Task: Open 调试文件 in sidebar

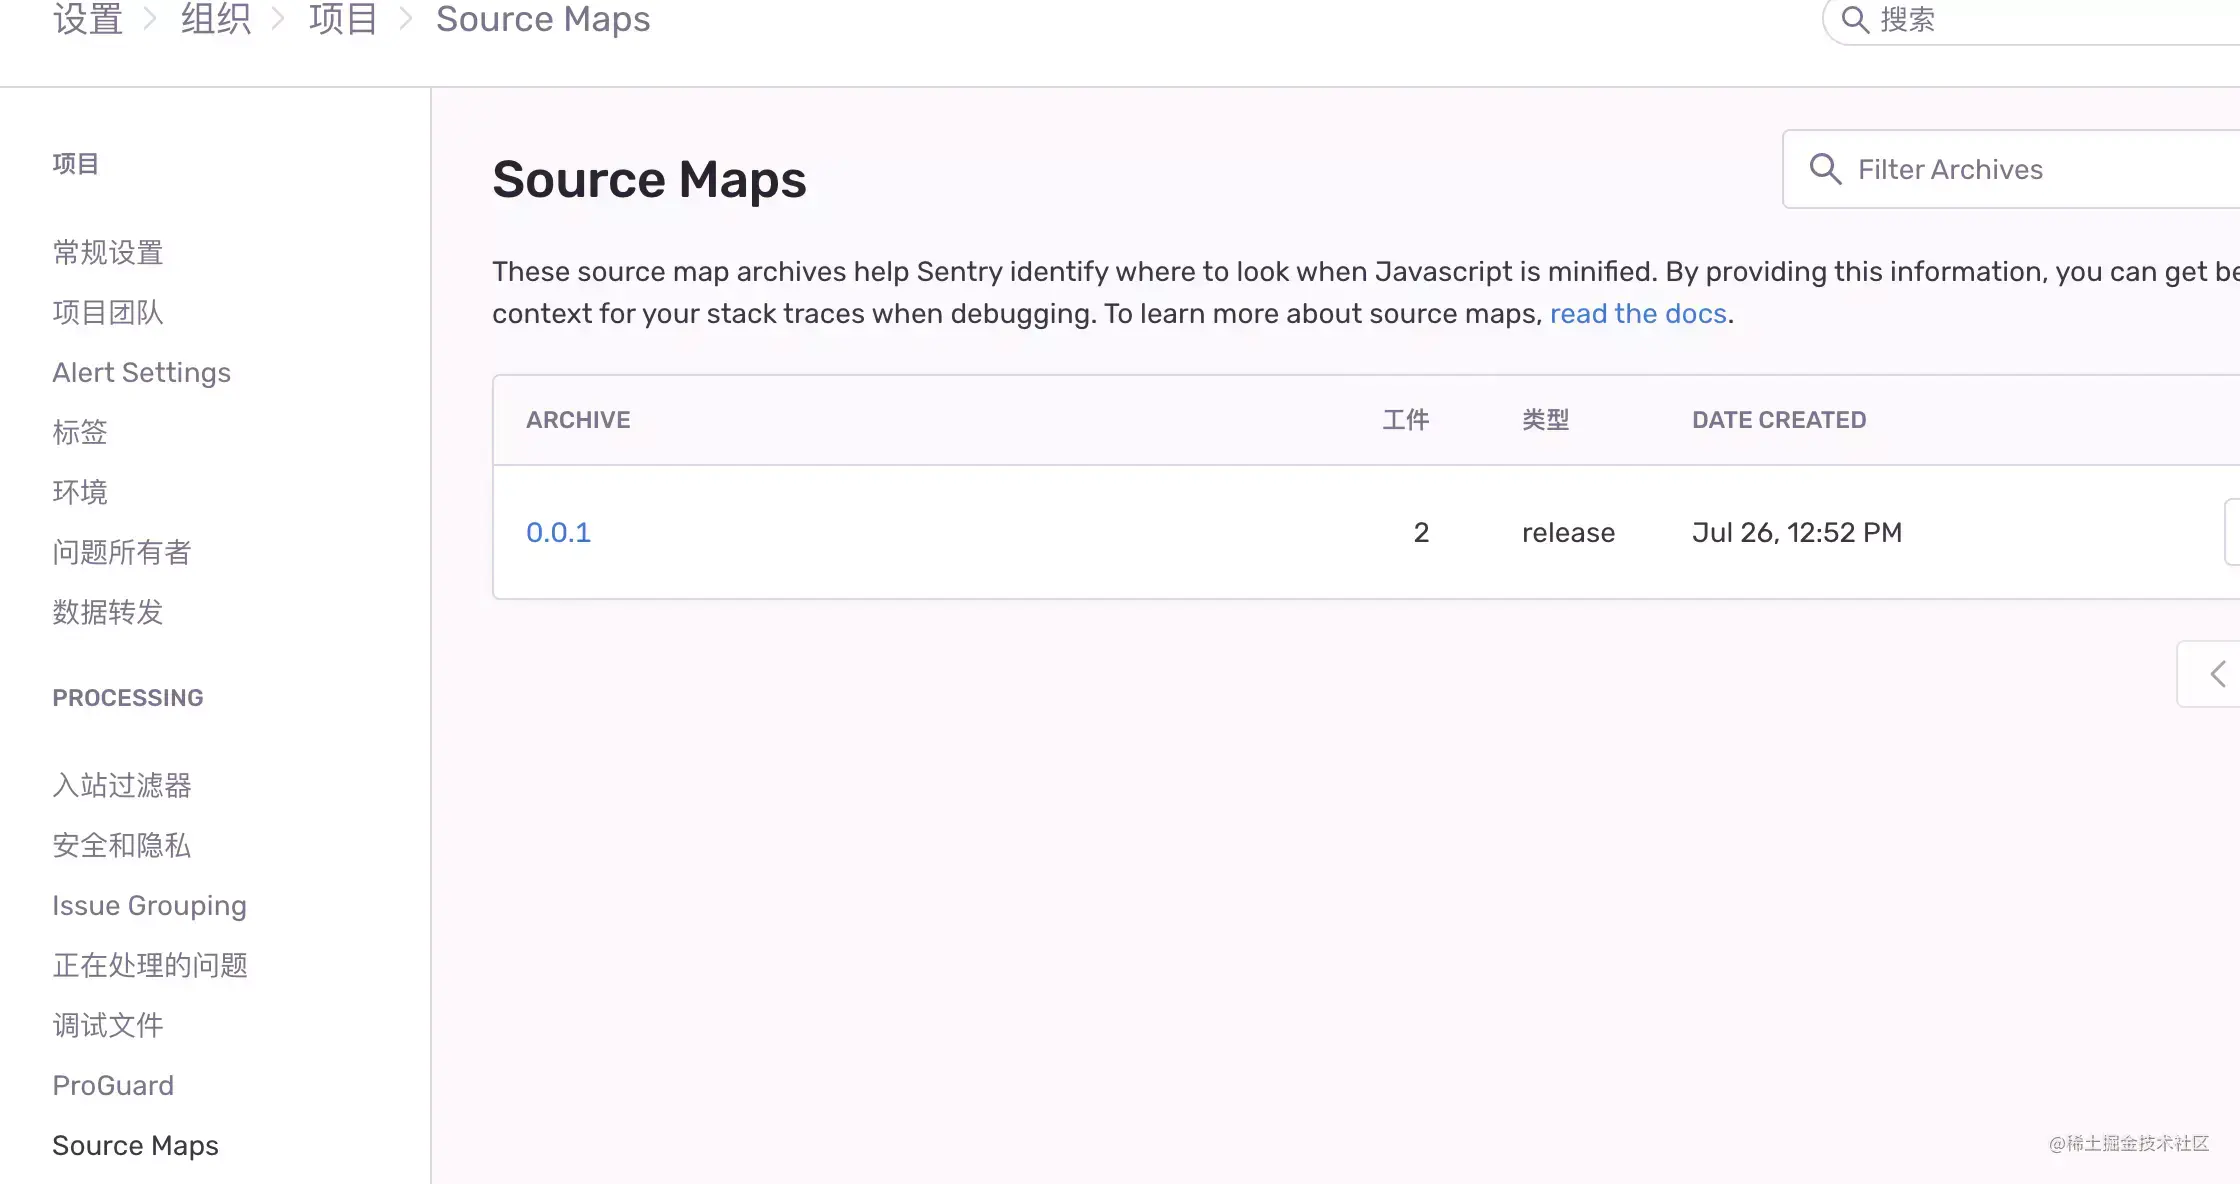Action: pos(108,1025)
